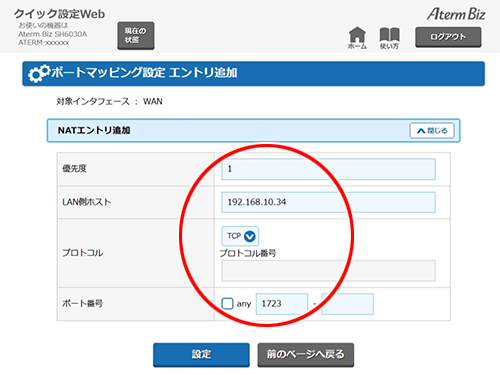This screenshot has height=375, width=500.
Task: Open the 現在の状態 status button
Action: [x=136, y=36]
